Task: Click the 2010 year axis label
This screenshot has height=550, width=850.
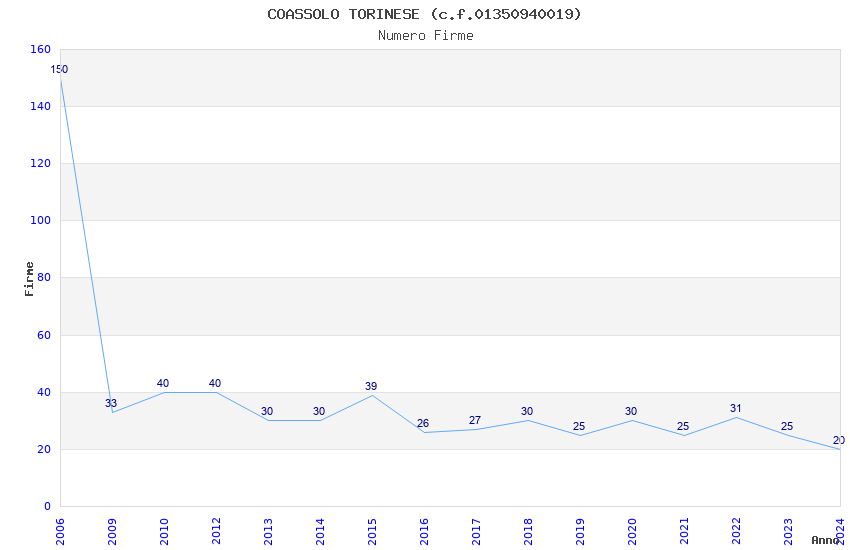Action: coord(164,532)
